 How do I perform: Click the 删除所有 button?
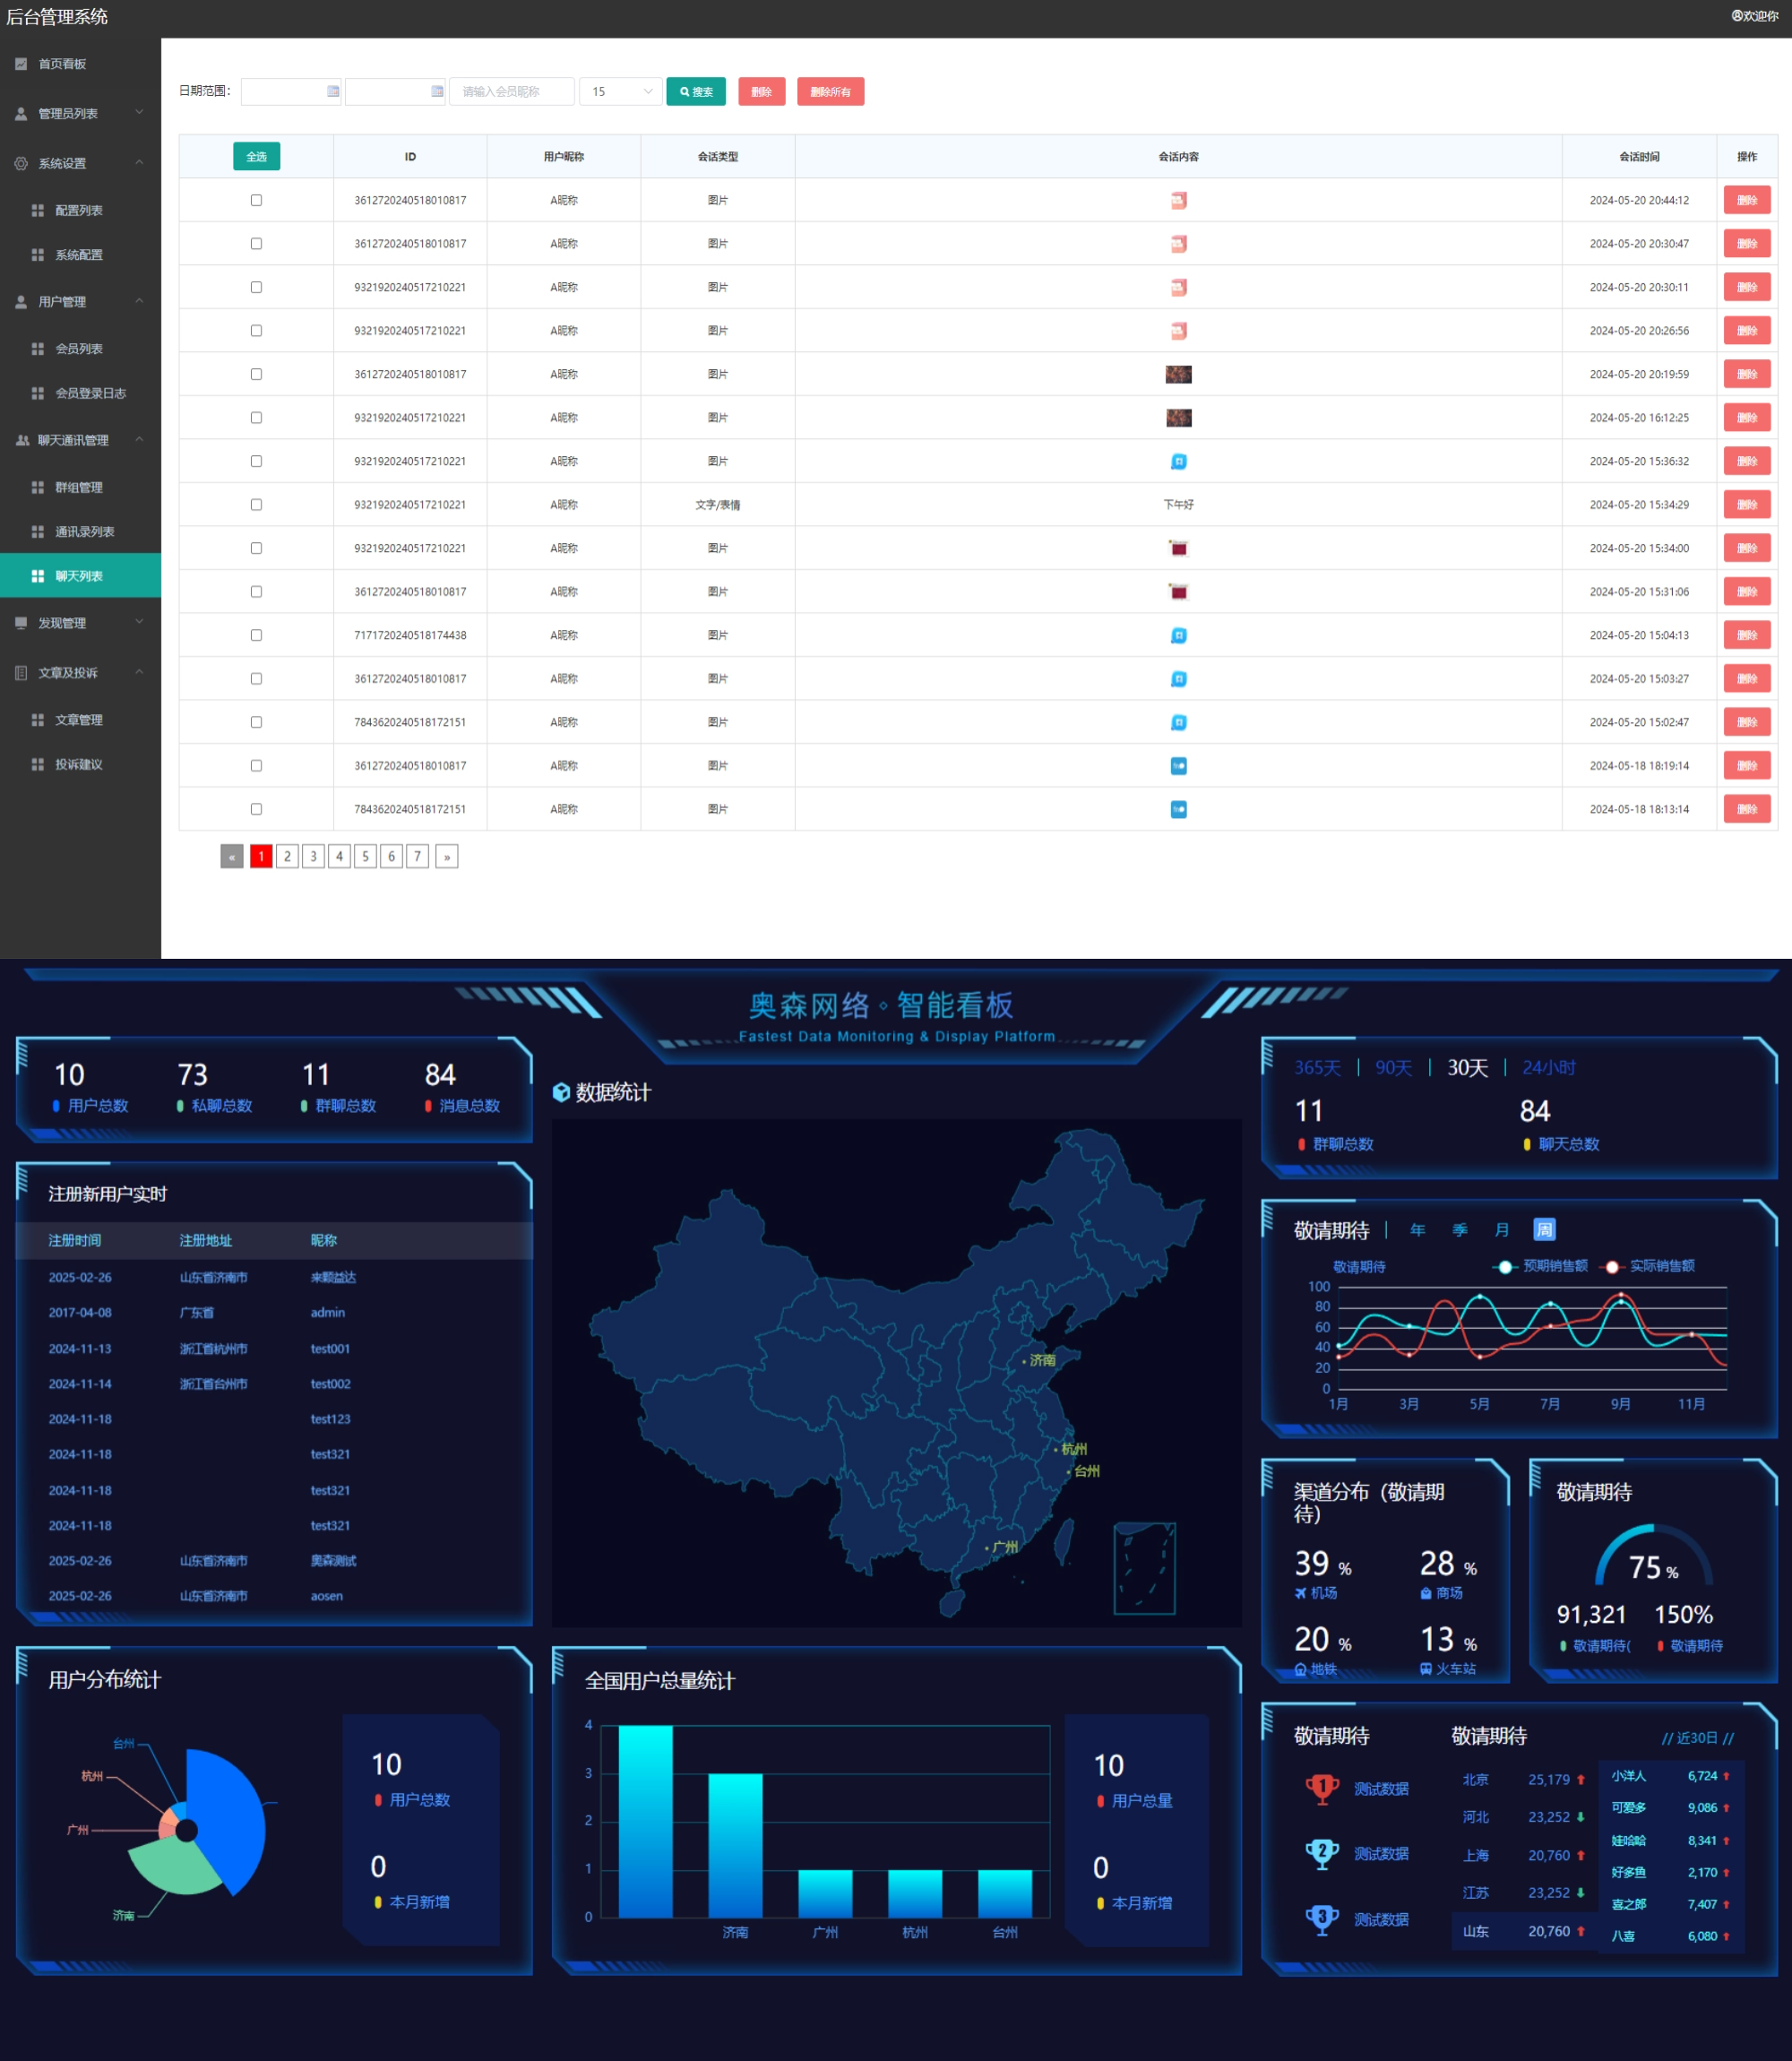(830, 91)
